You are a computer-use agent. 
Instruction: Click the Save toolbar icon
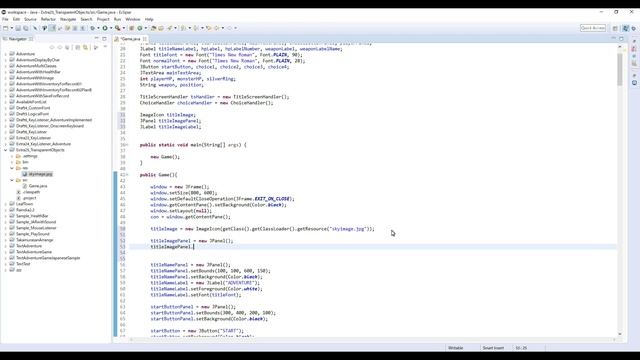pyautogui.click(x=18, y=28)
